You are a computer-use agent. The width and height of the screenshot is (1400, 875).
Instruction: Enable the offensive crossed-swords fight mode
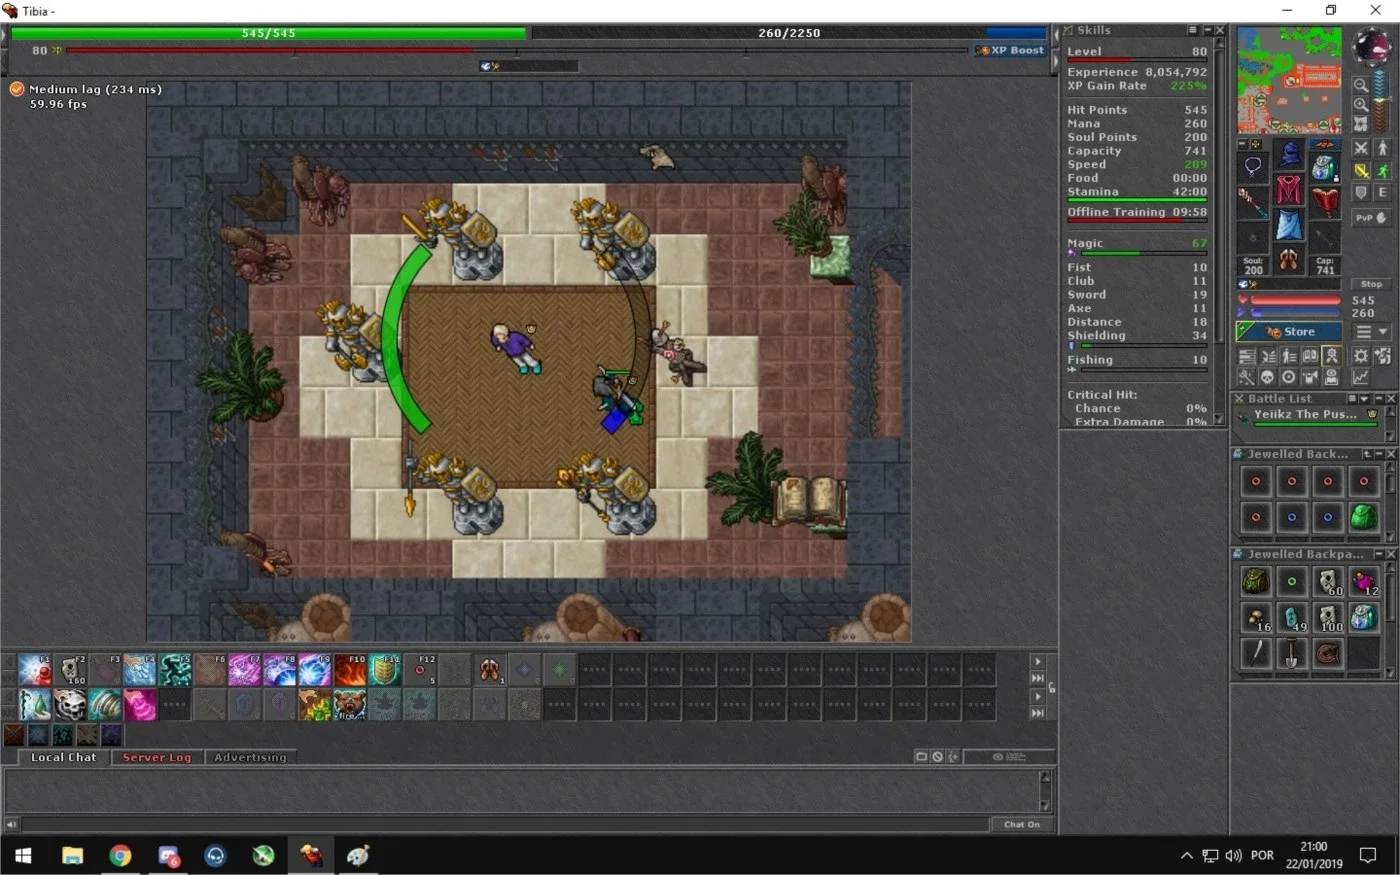(1361, 148)
